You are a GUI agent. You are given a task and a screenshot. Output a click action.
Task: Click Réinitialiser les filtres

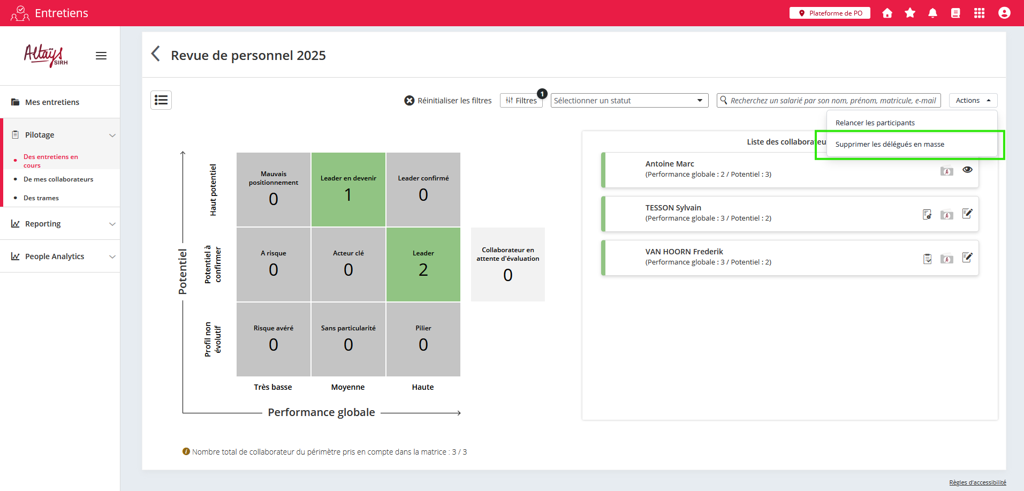coord(448,100)
